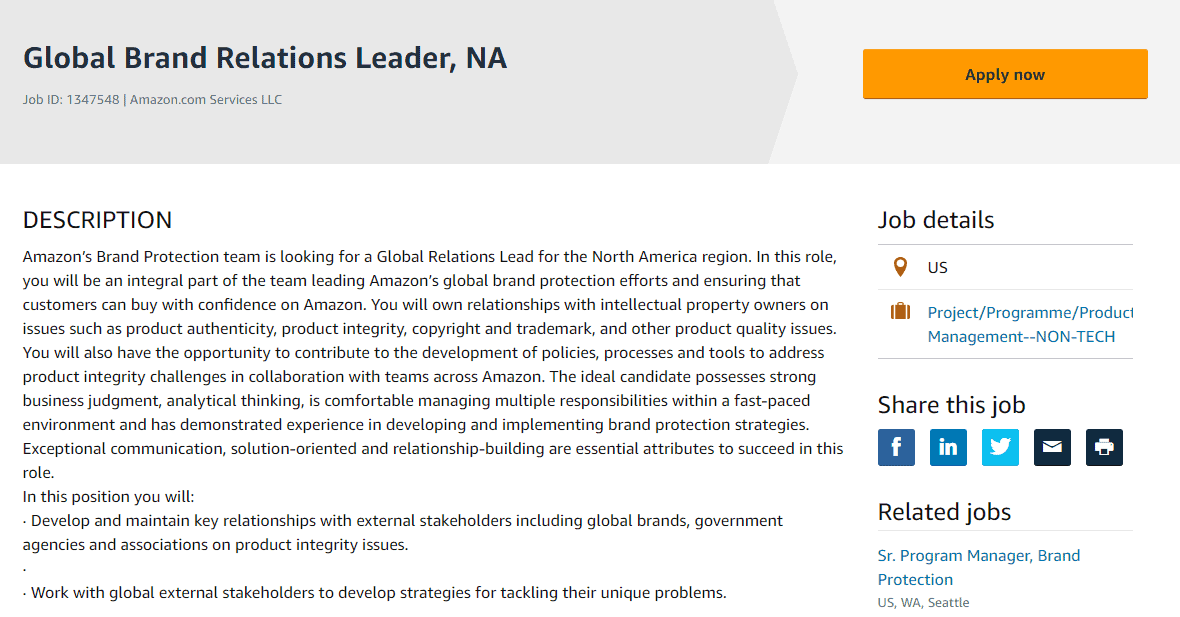
Task: Click the Global Brand Relations Leader title
Action: 265,58
